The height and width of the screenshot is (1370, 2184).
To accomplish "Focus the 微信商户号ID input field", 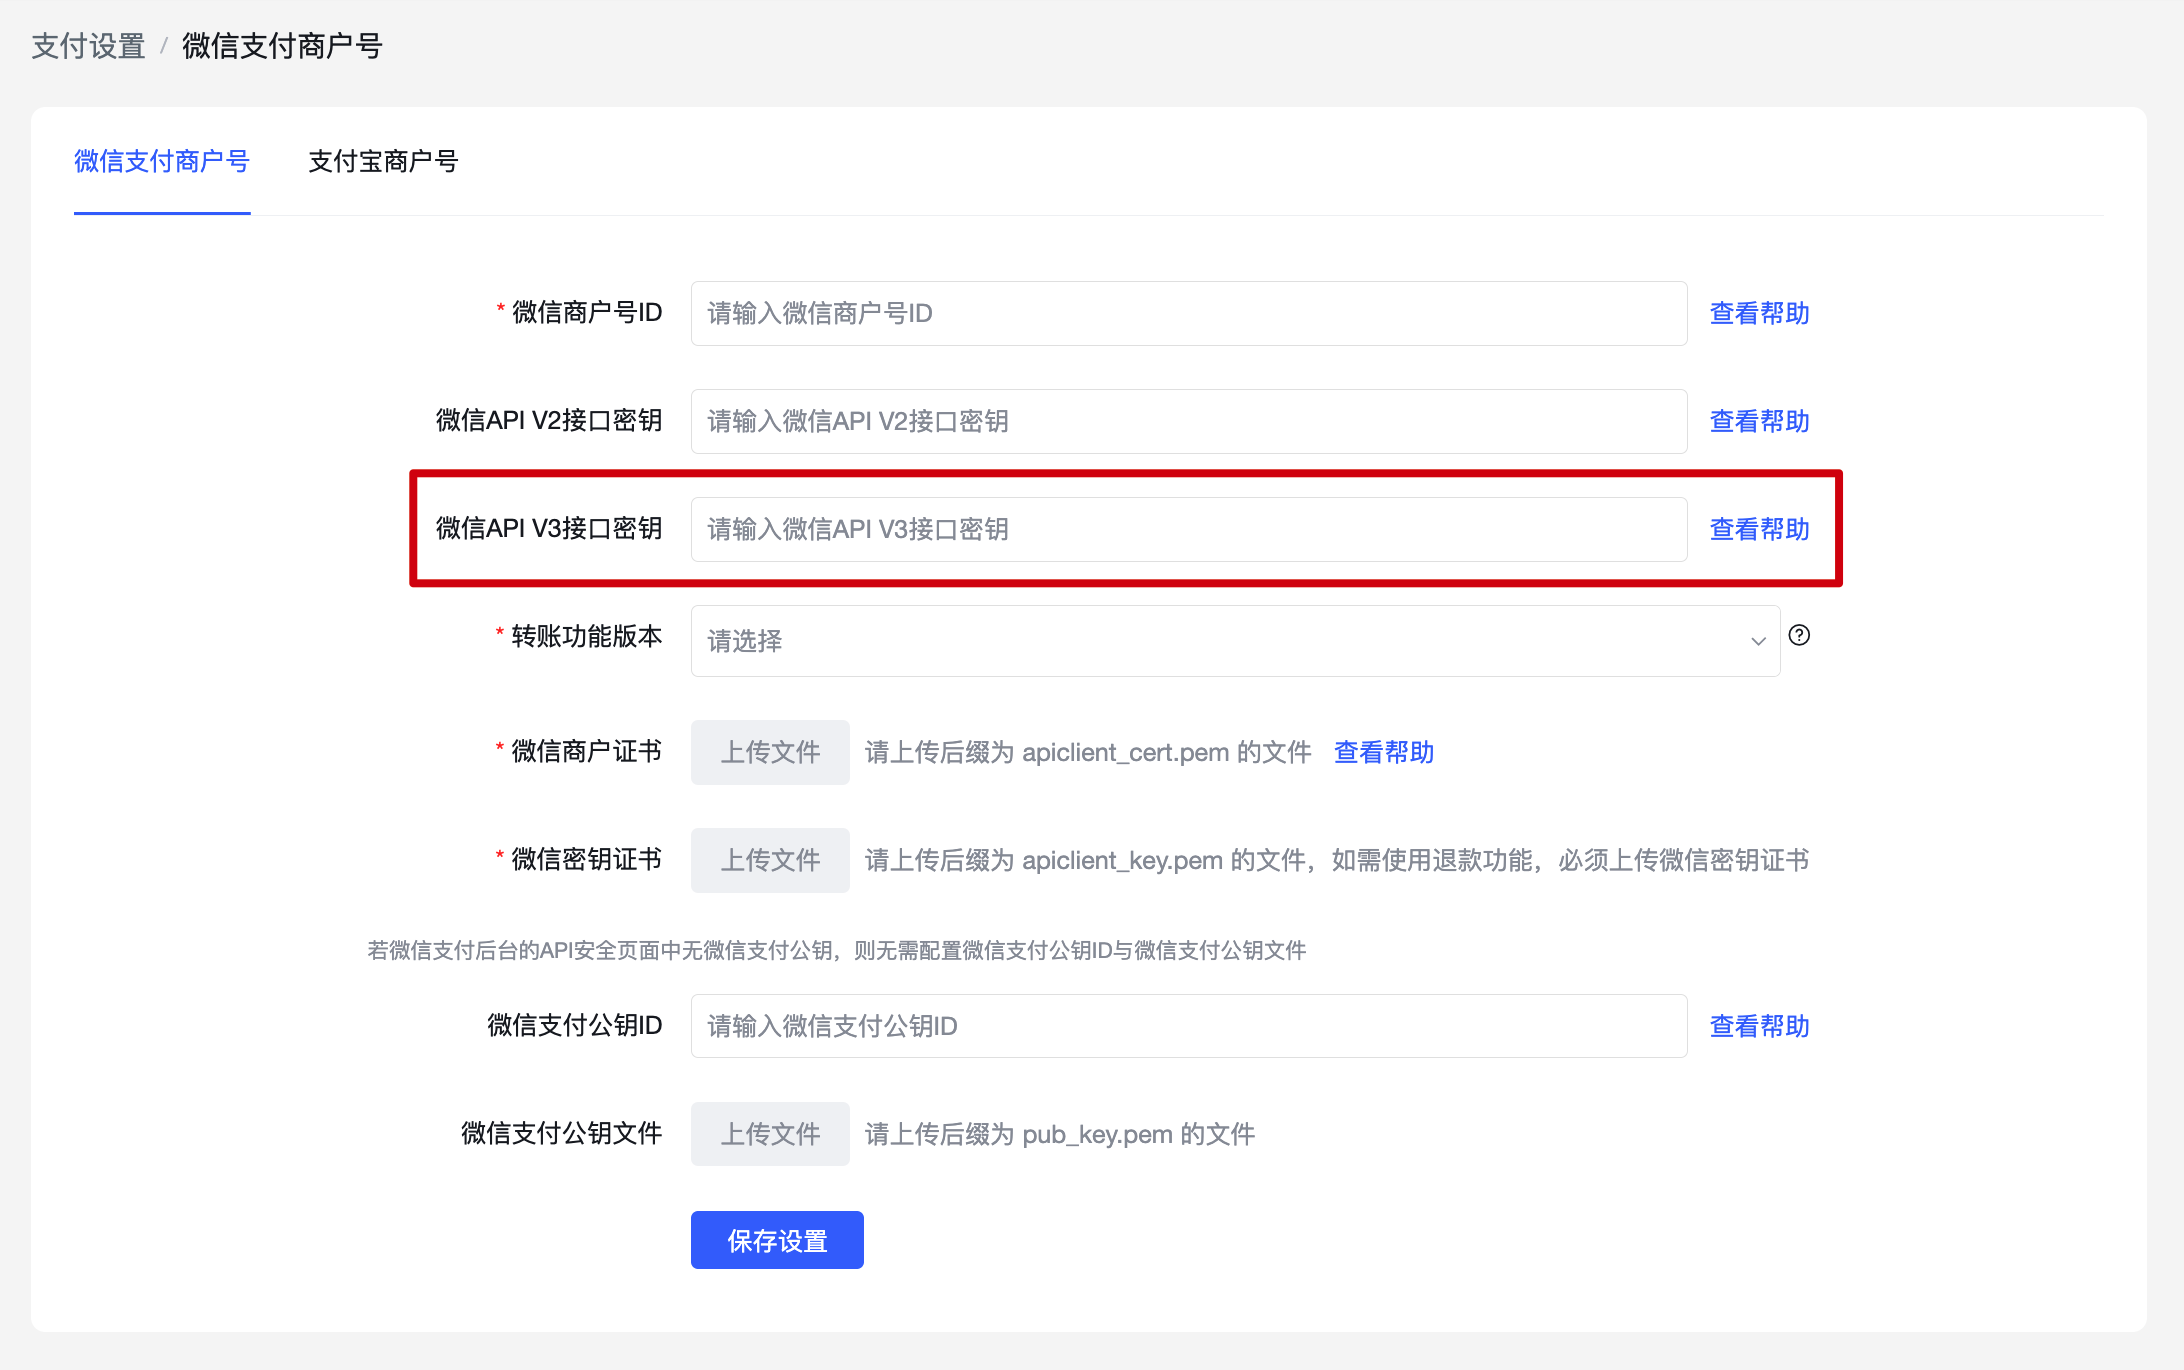I will click(x=1189, y=313).
